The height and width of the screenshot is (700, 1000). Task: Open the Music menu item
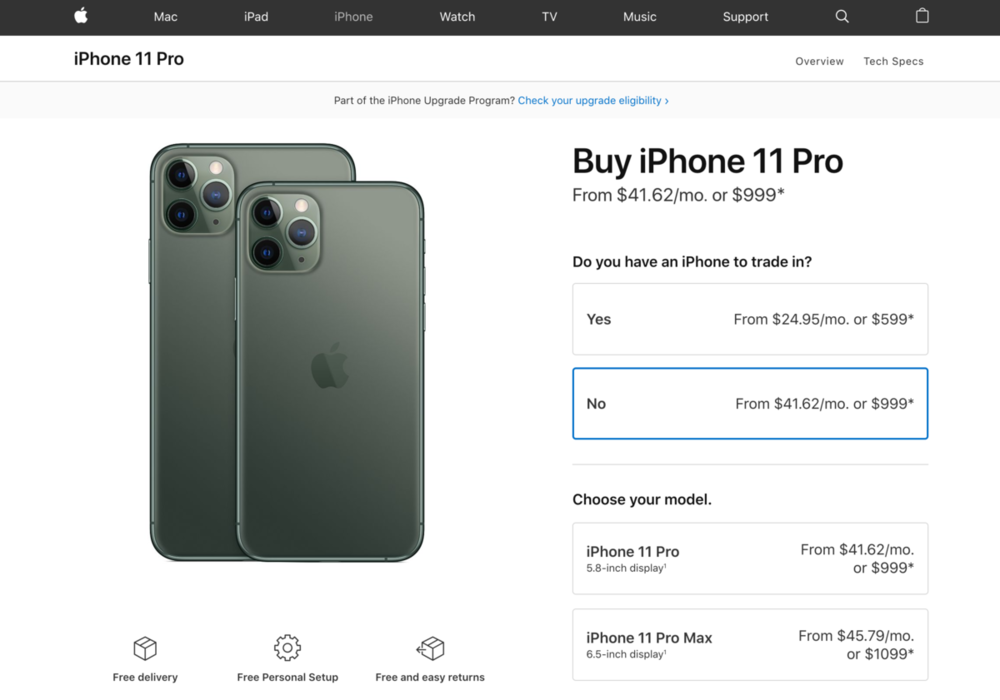(x=639, y=17)
